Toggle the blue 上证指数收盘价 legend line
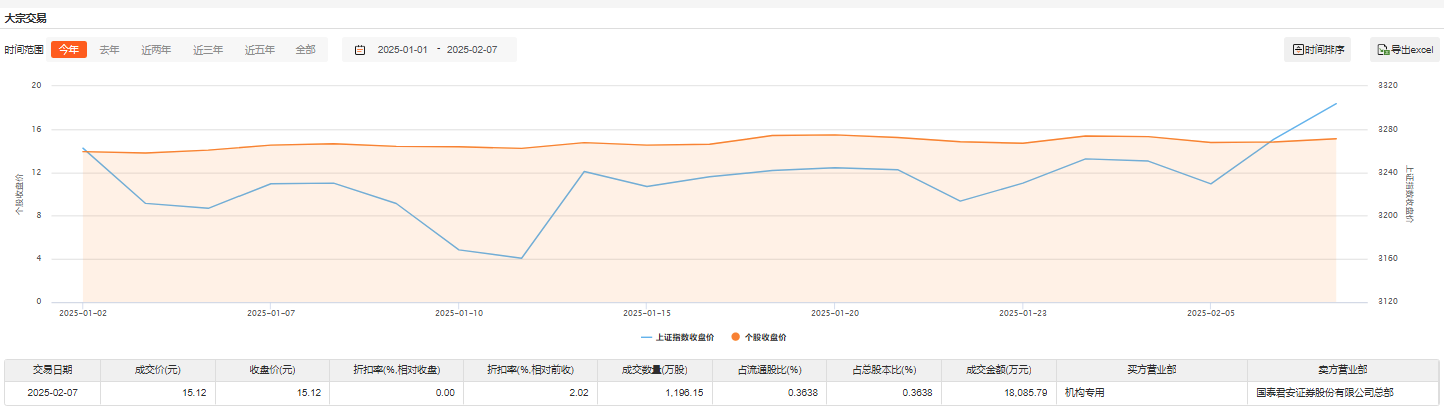Screen dimensions: 1444x410 click(x=647, y=337)
